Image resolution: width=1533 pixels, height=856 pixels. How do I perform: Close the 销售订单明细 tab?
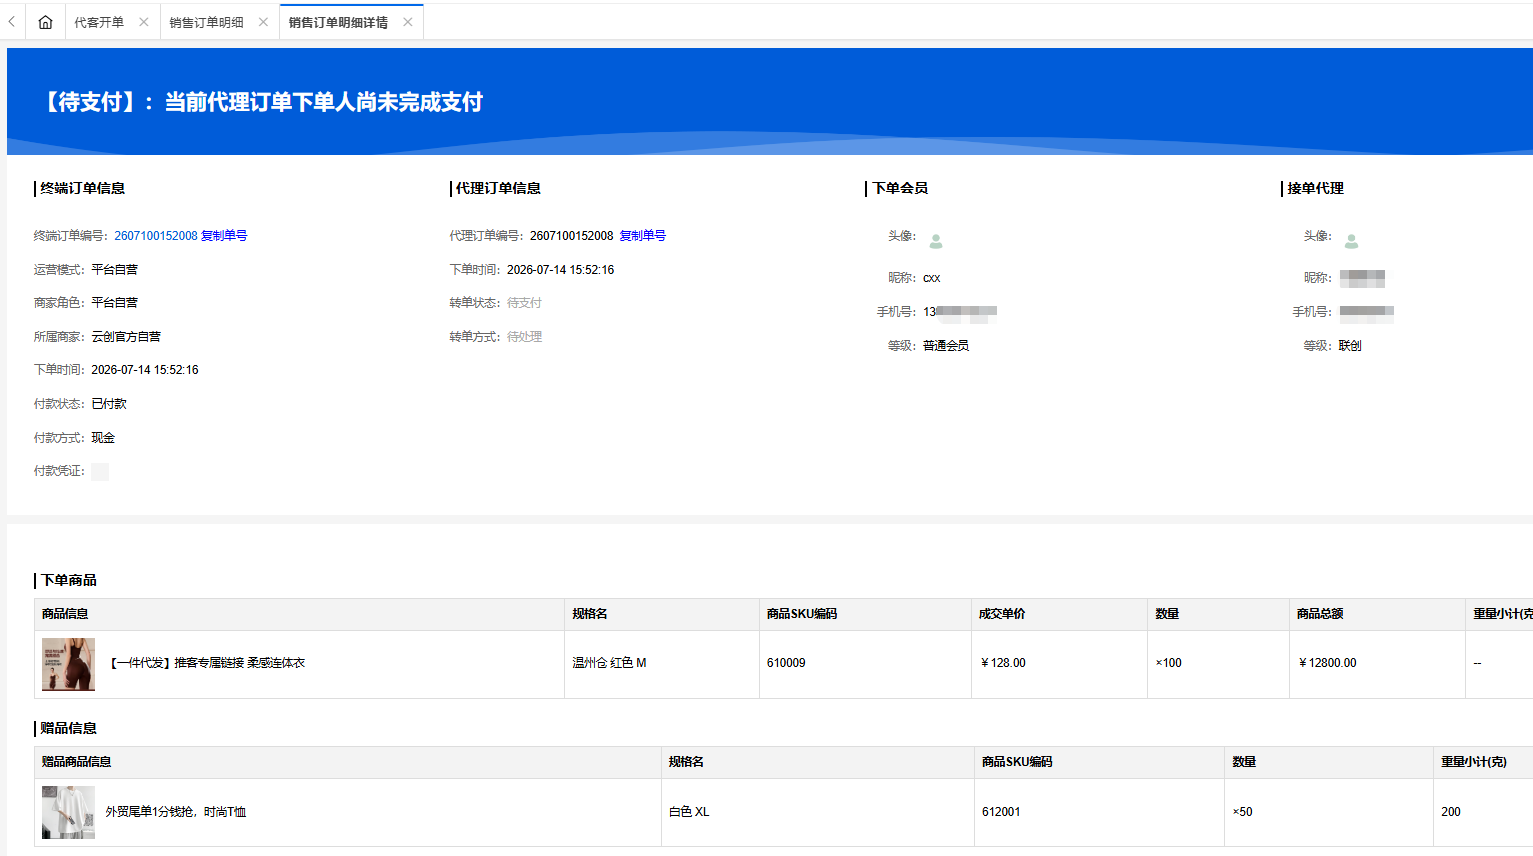(263, 22)
